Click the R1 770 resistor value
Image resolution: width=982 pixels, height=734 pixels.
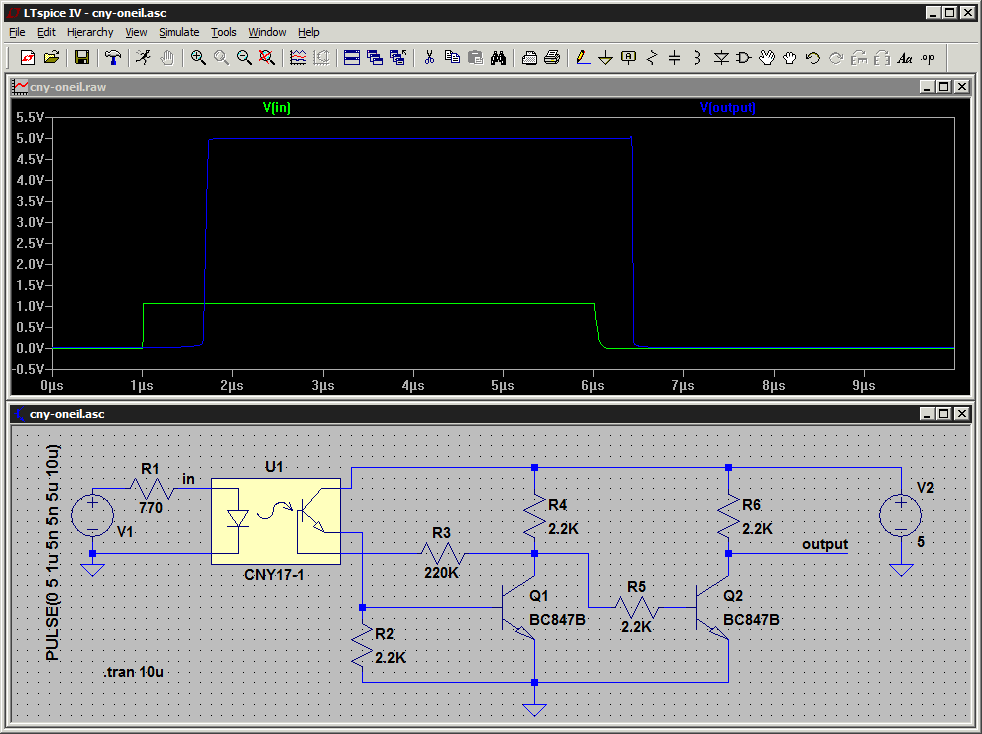[x=151, y=507]
